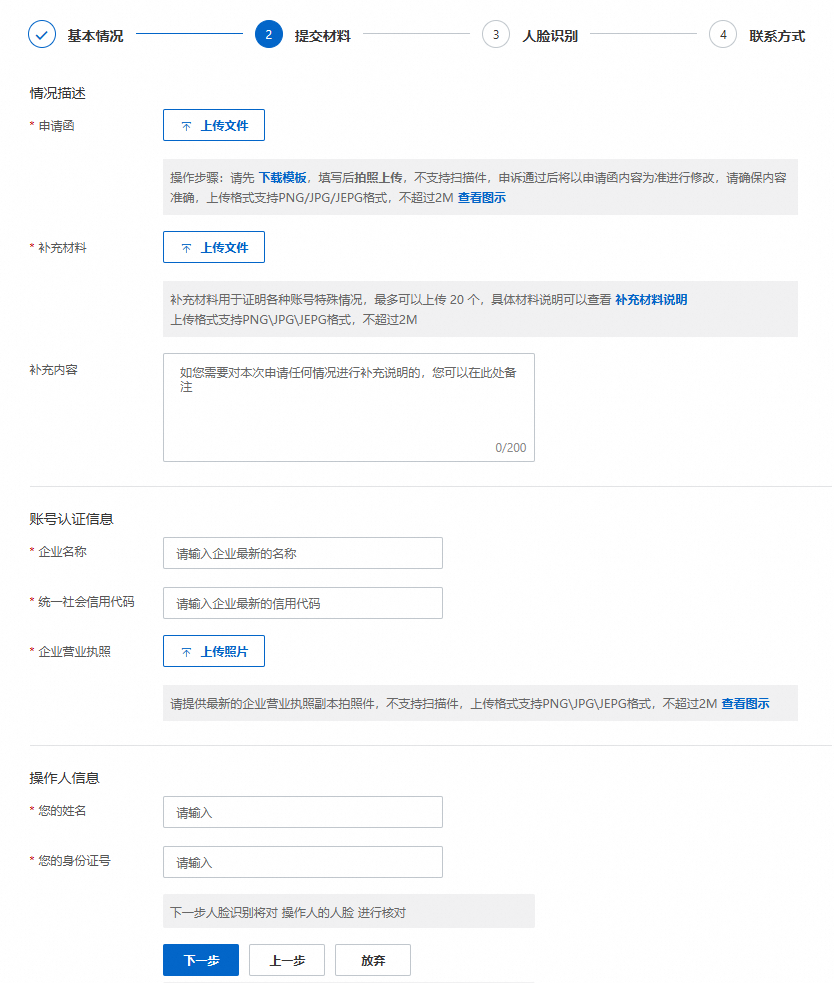Click the 您的姓名 input field
This screenshot has width=834, height=983.
303,812
